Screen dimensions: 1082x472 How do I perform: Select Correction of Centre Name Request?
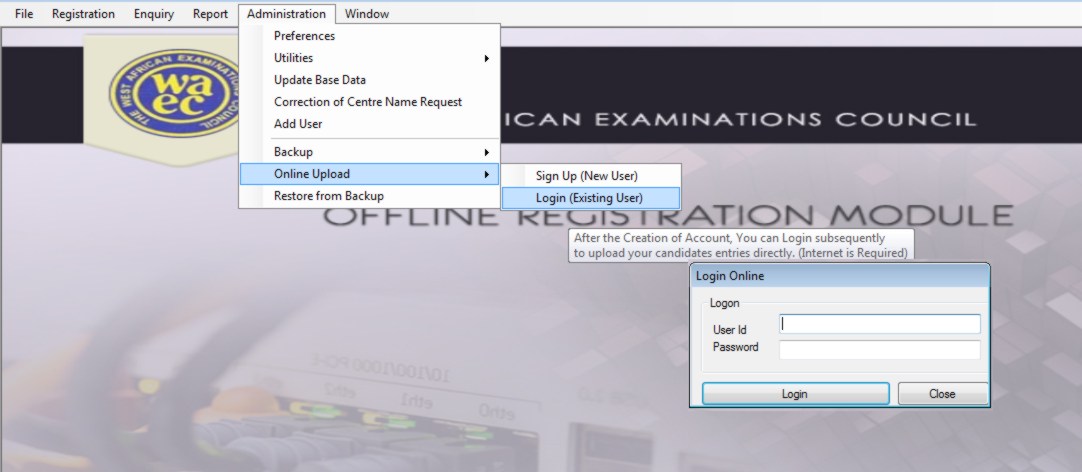[x=369, y=102]
